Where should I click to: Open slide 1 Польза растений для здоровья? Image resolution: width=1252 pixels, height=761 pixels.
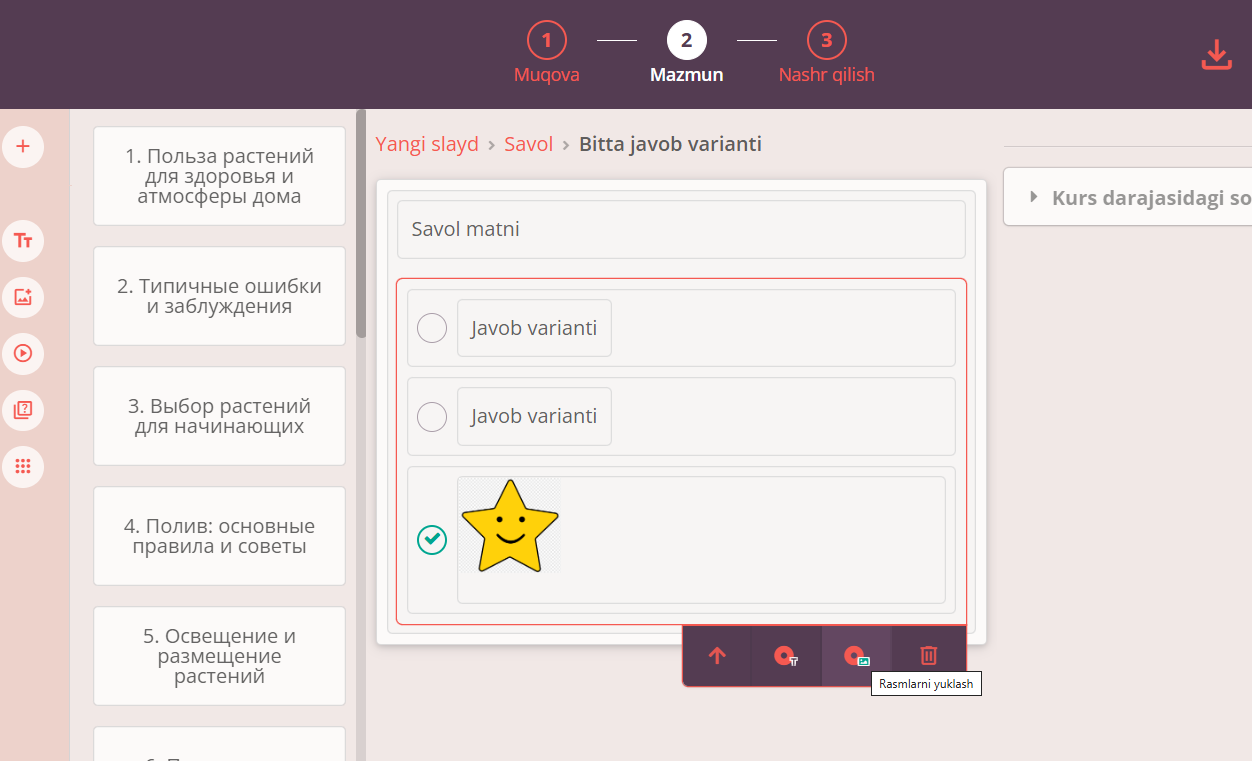click(219, 176)
